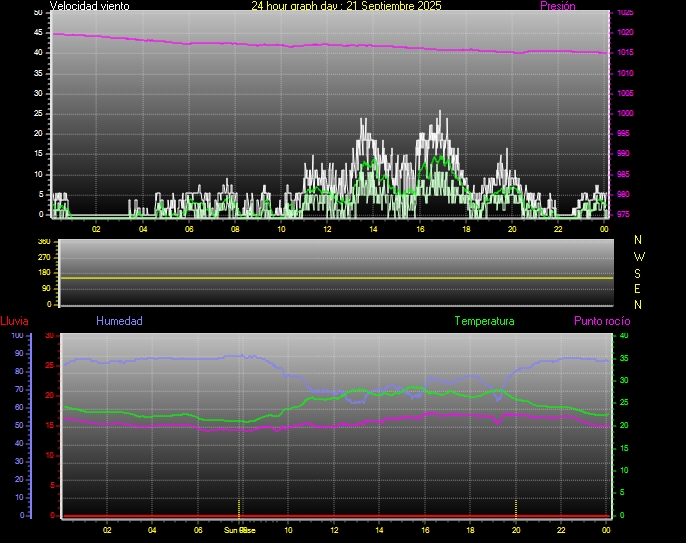The width and height of the screenshot is (686, 543).
Task: Click the Presión legend label
Action: 557,6
